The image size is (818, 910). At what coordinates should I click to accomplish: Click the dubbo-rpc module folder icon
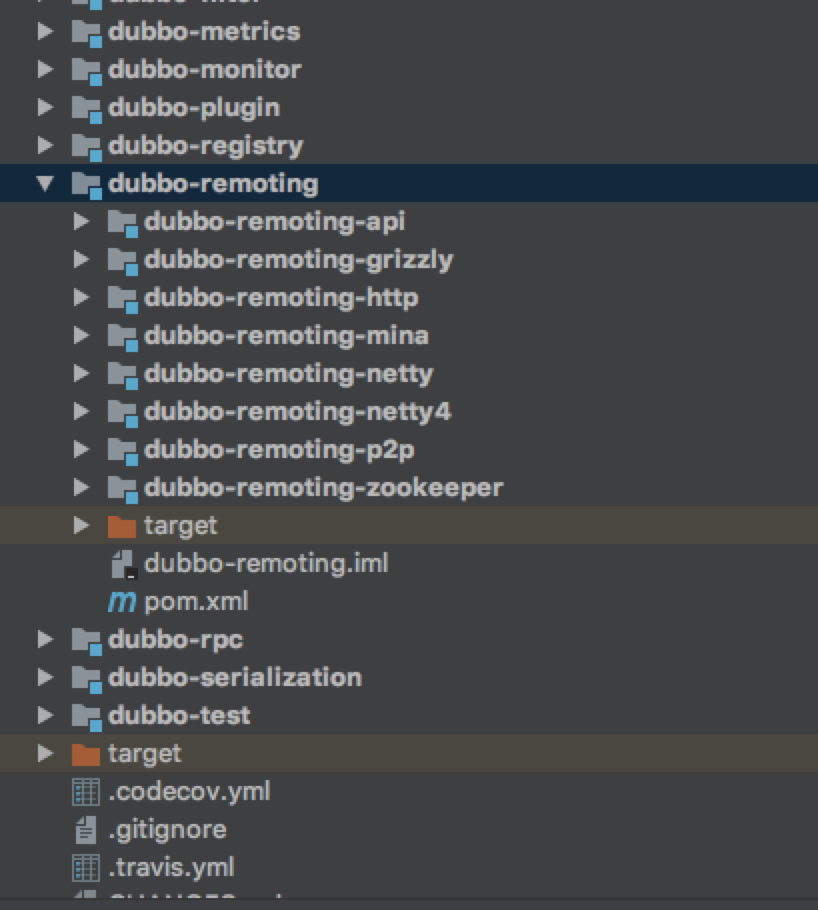87,640
